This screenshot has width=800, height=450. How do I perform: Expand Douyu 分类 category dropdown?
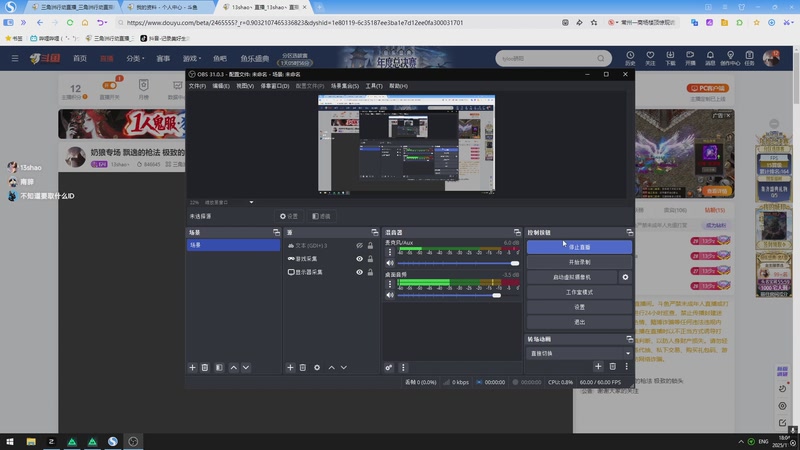coord(135,58)
